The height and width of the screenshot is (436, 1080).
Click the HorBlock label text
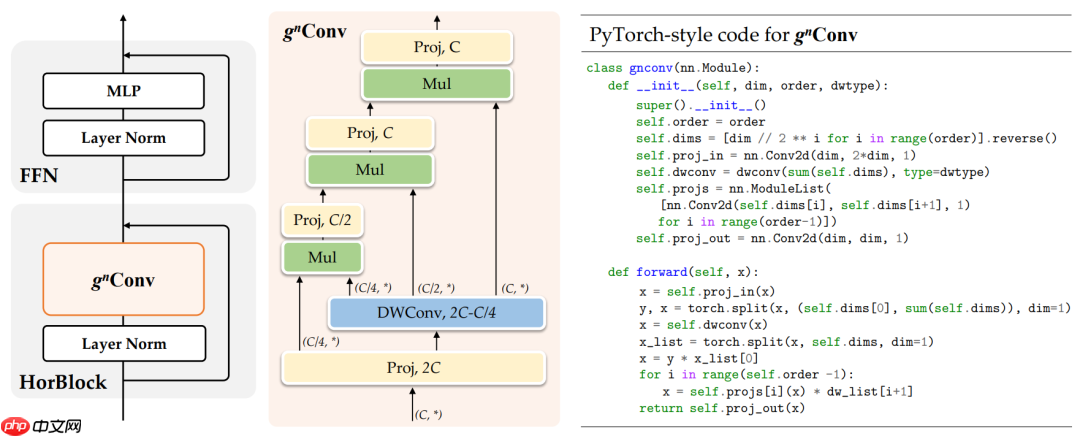63,382
